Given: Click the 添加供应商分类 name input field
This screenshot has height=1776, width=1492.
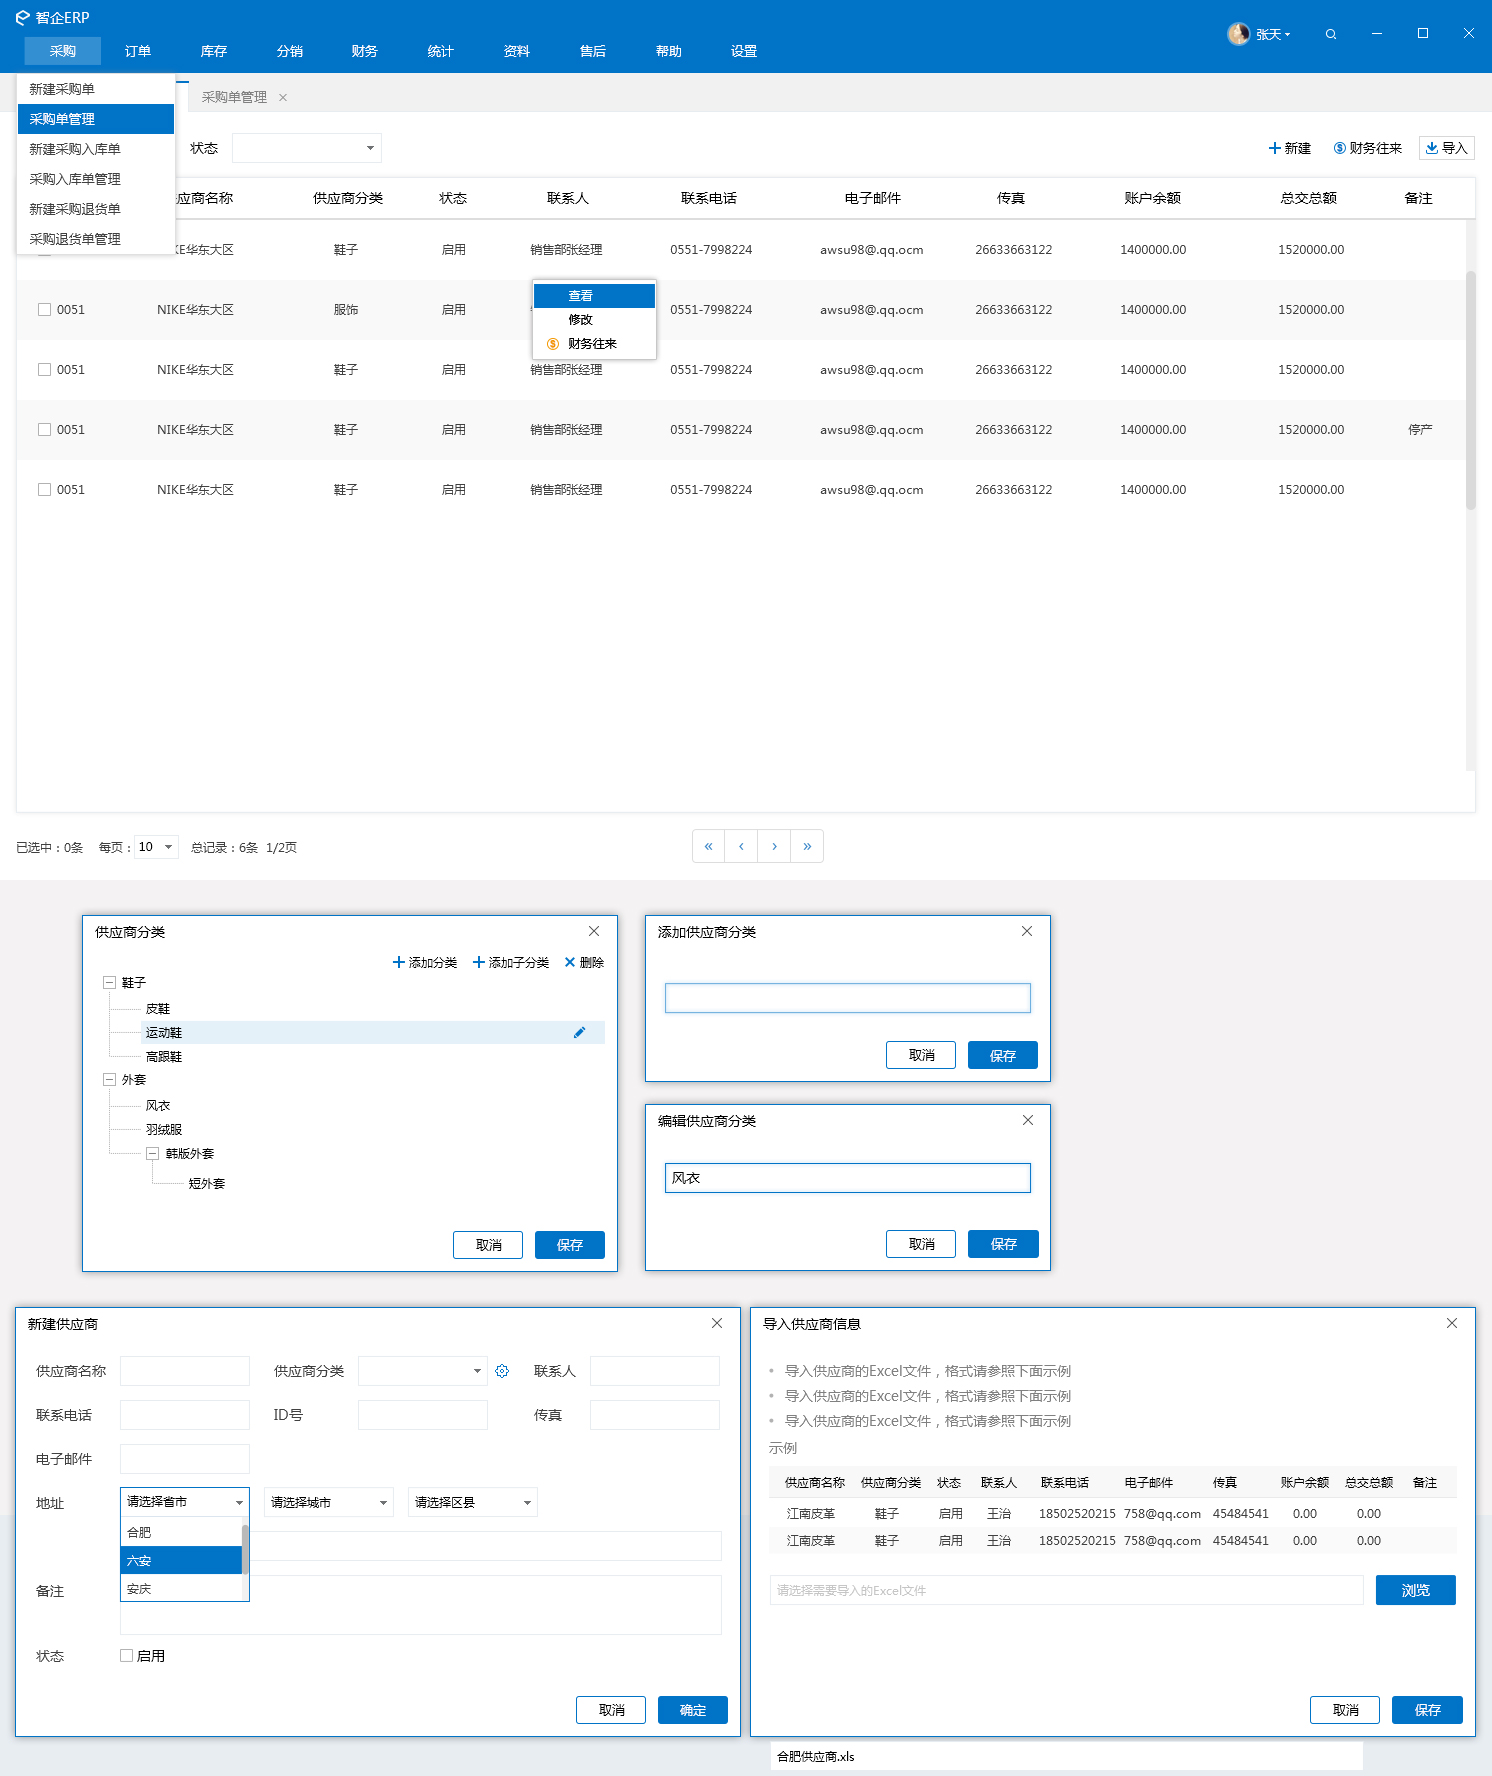Looking at the screenshot, I should click(847, 998).
